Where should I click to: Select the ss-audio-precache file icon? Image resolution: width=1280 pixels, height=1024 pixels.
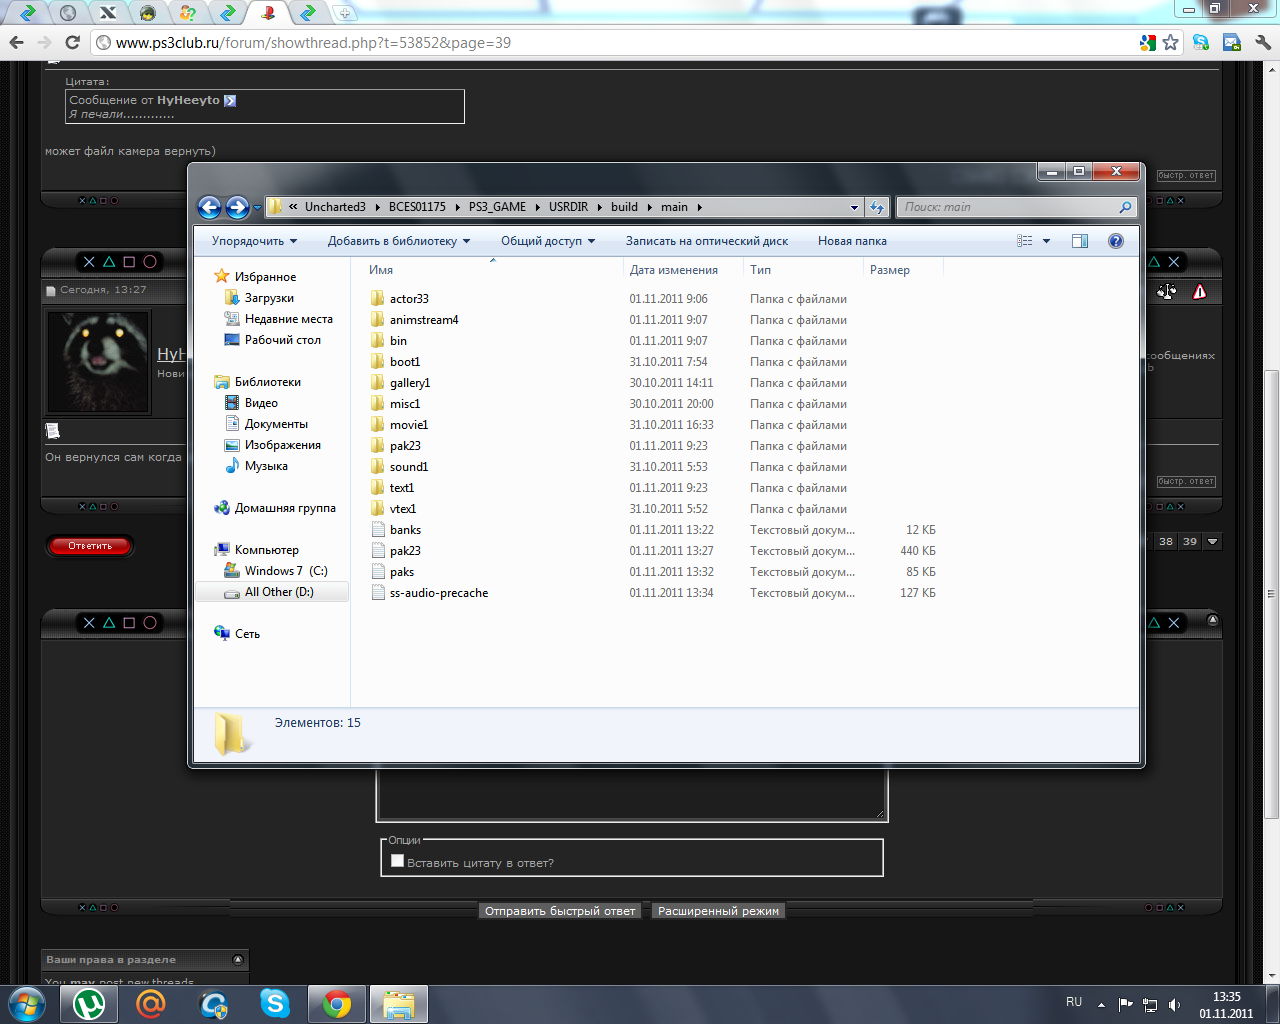(x=377, y=592)
